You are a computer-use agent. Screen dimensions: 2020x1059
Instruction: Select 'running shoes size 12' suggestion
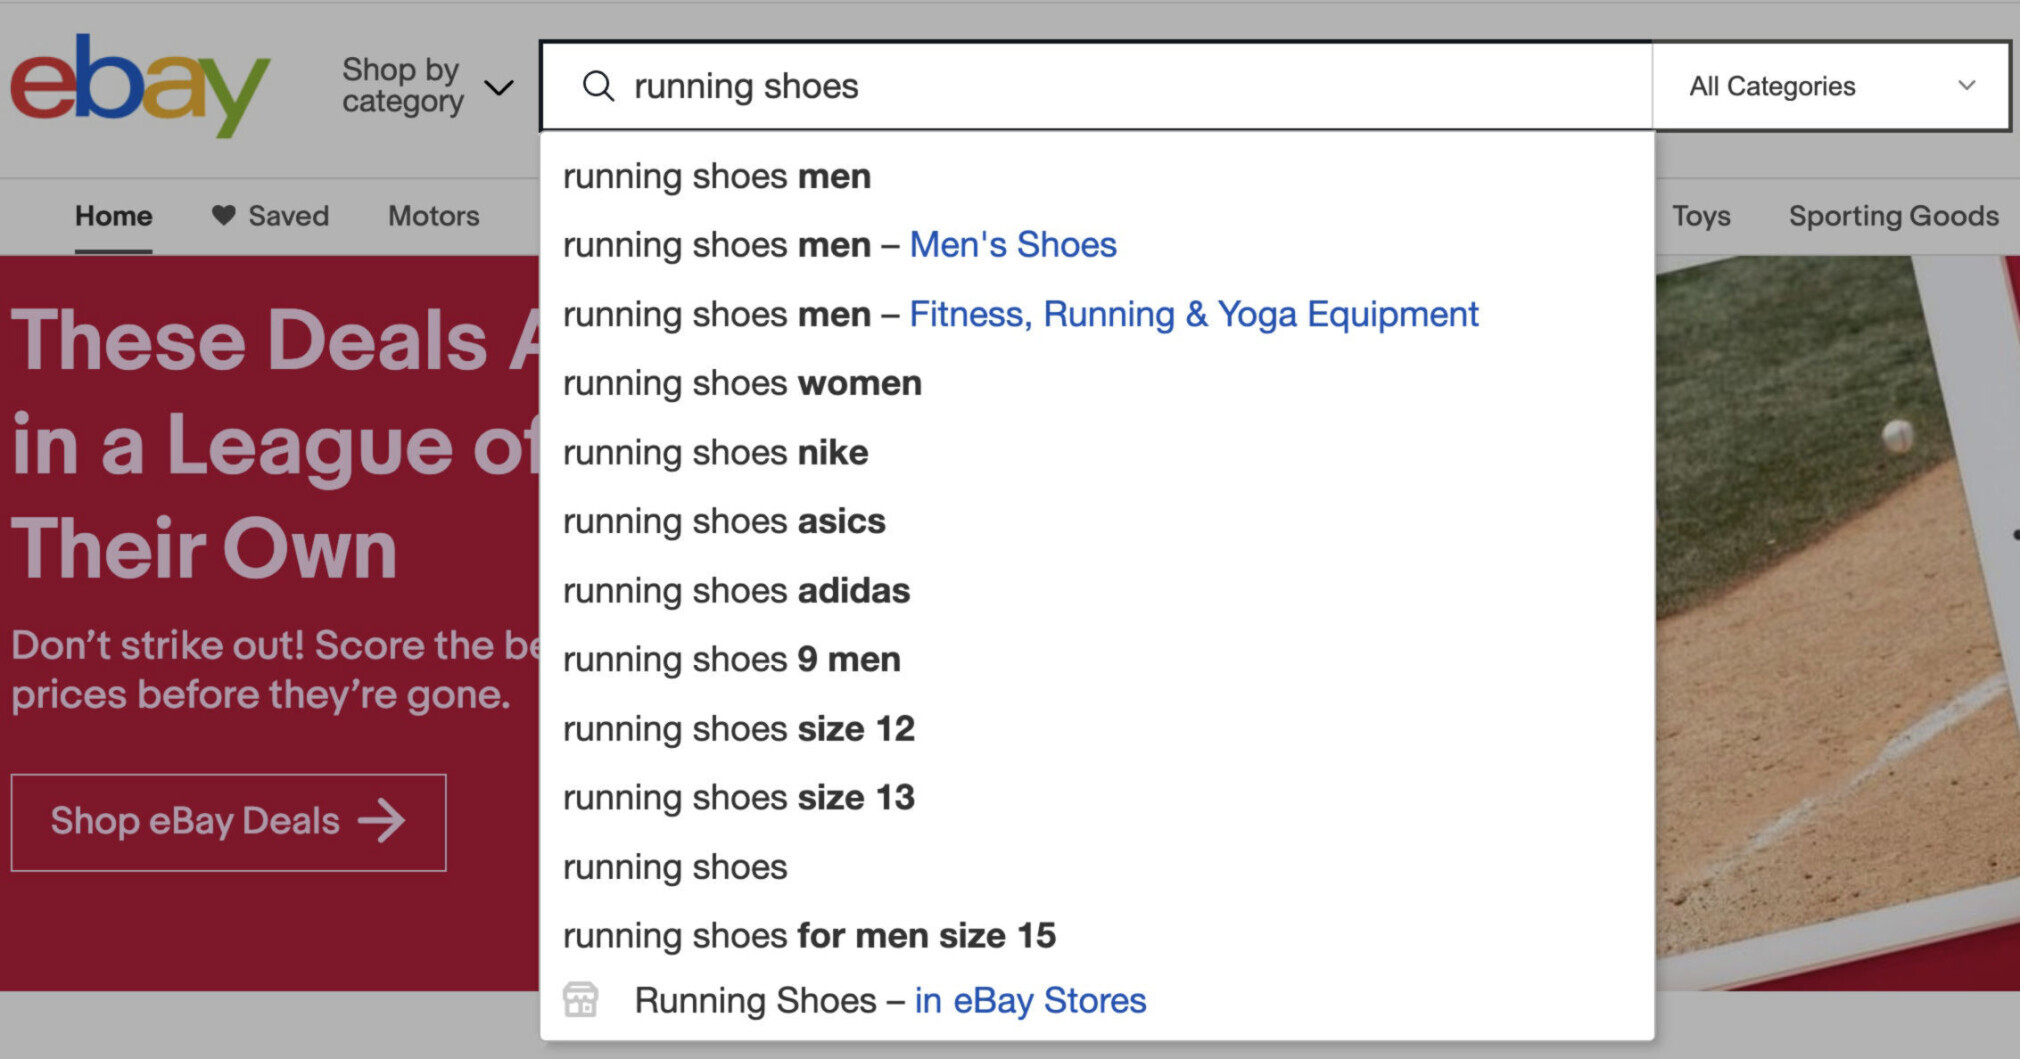click(1097, 728)
